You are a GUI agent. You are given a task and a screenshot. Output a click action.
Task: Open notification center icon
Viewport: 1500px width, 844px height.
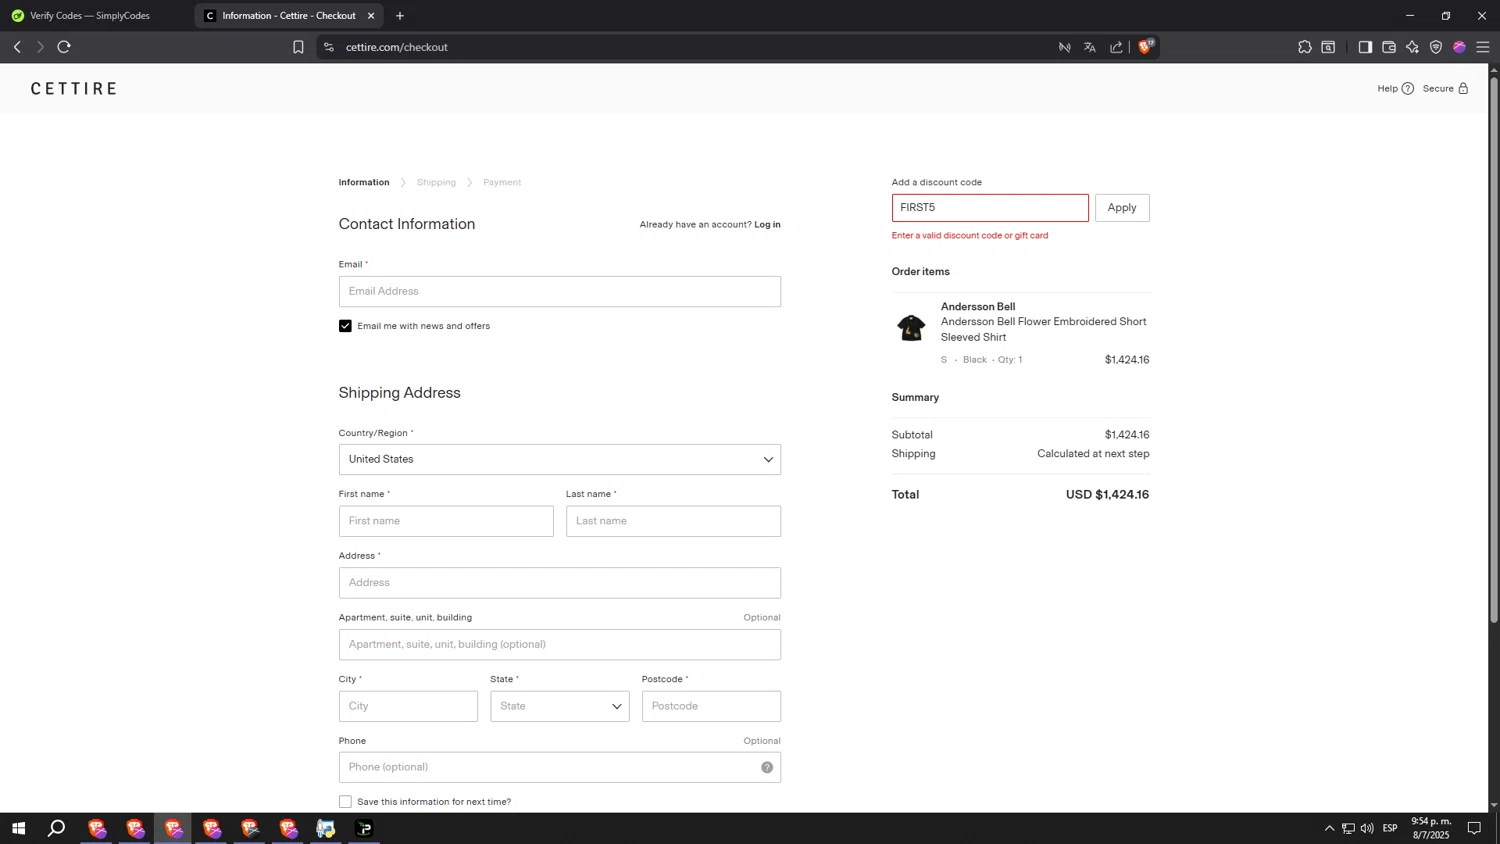click(x=1474, y=828)
